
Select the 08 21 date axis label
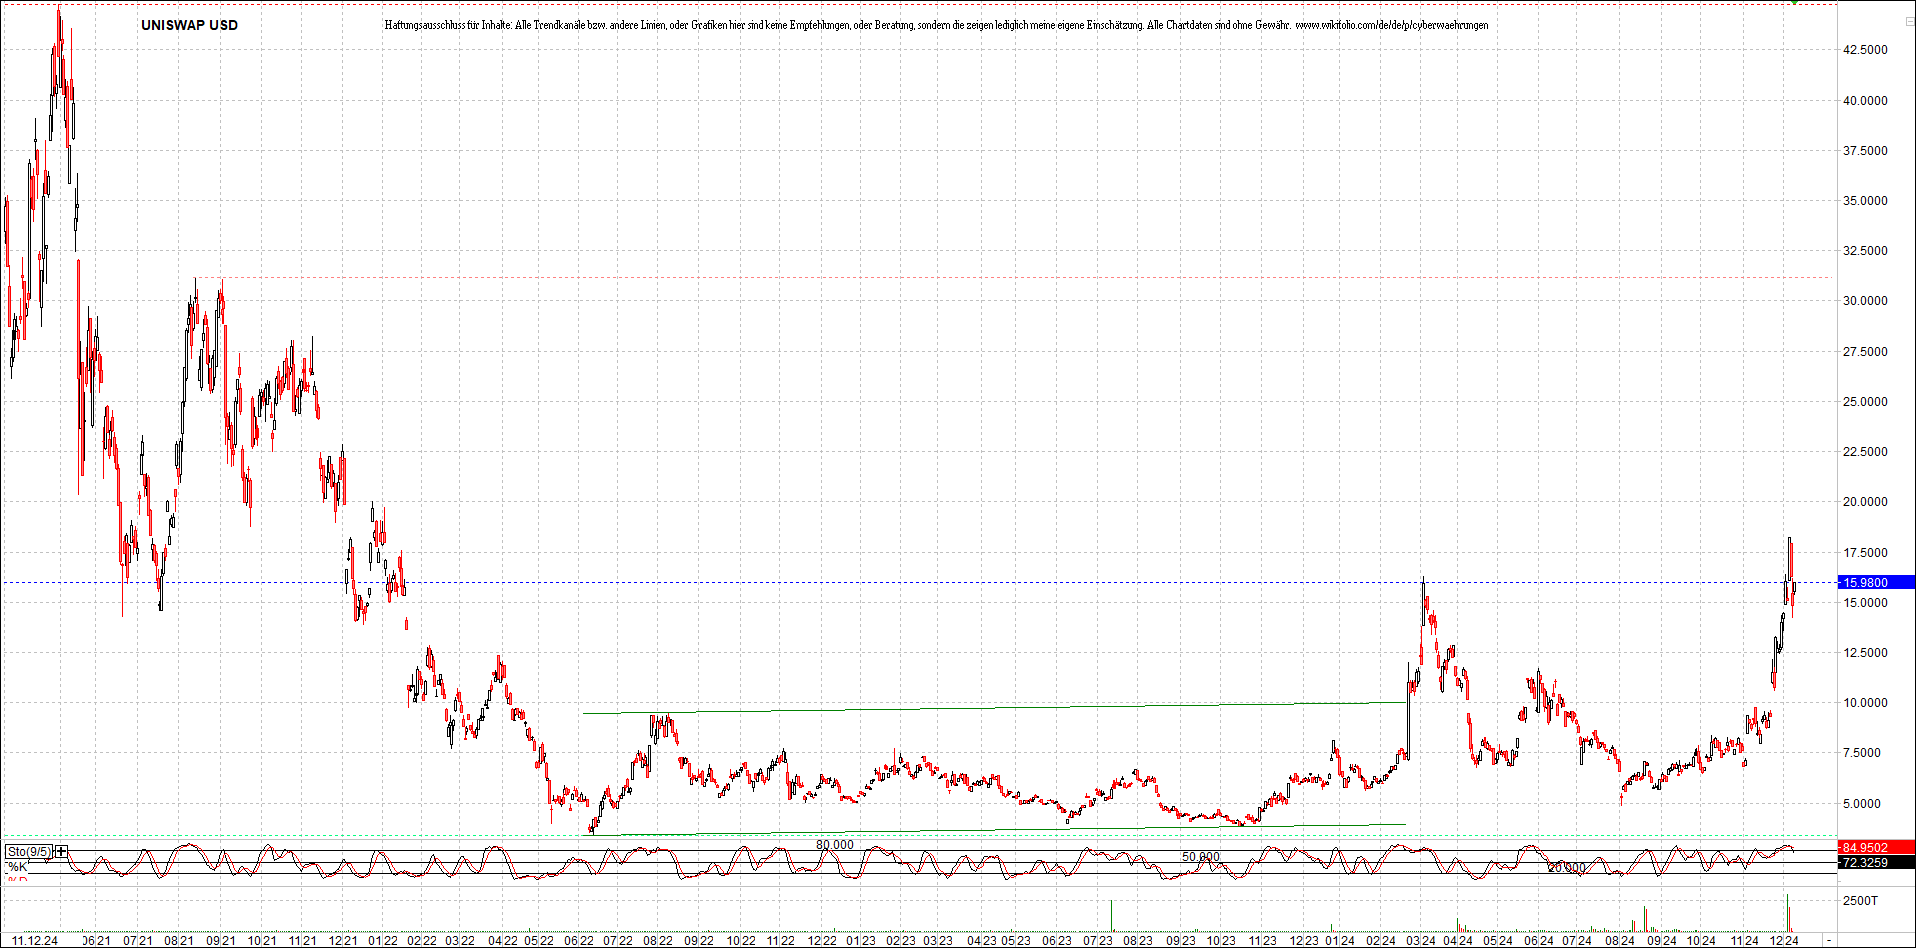click(x=179, y=941)
